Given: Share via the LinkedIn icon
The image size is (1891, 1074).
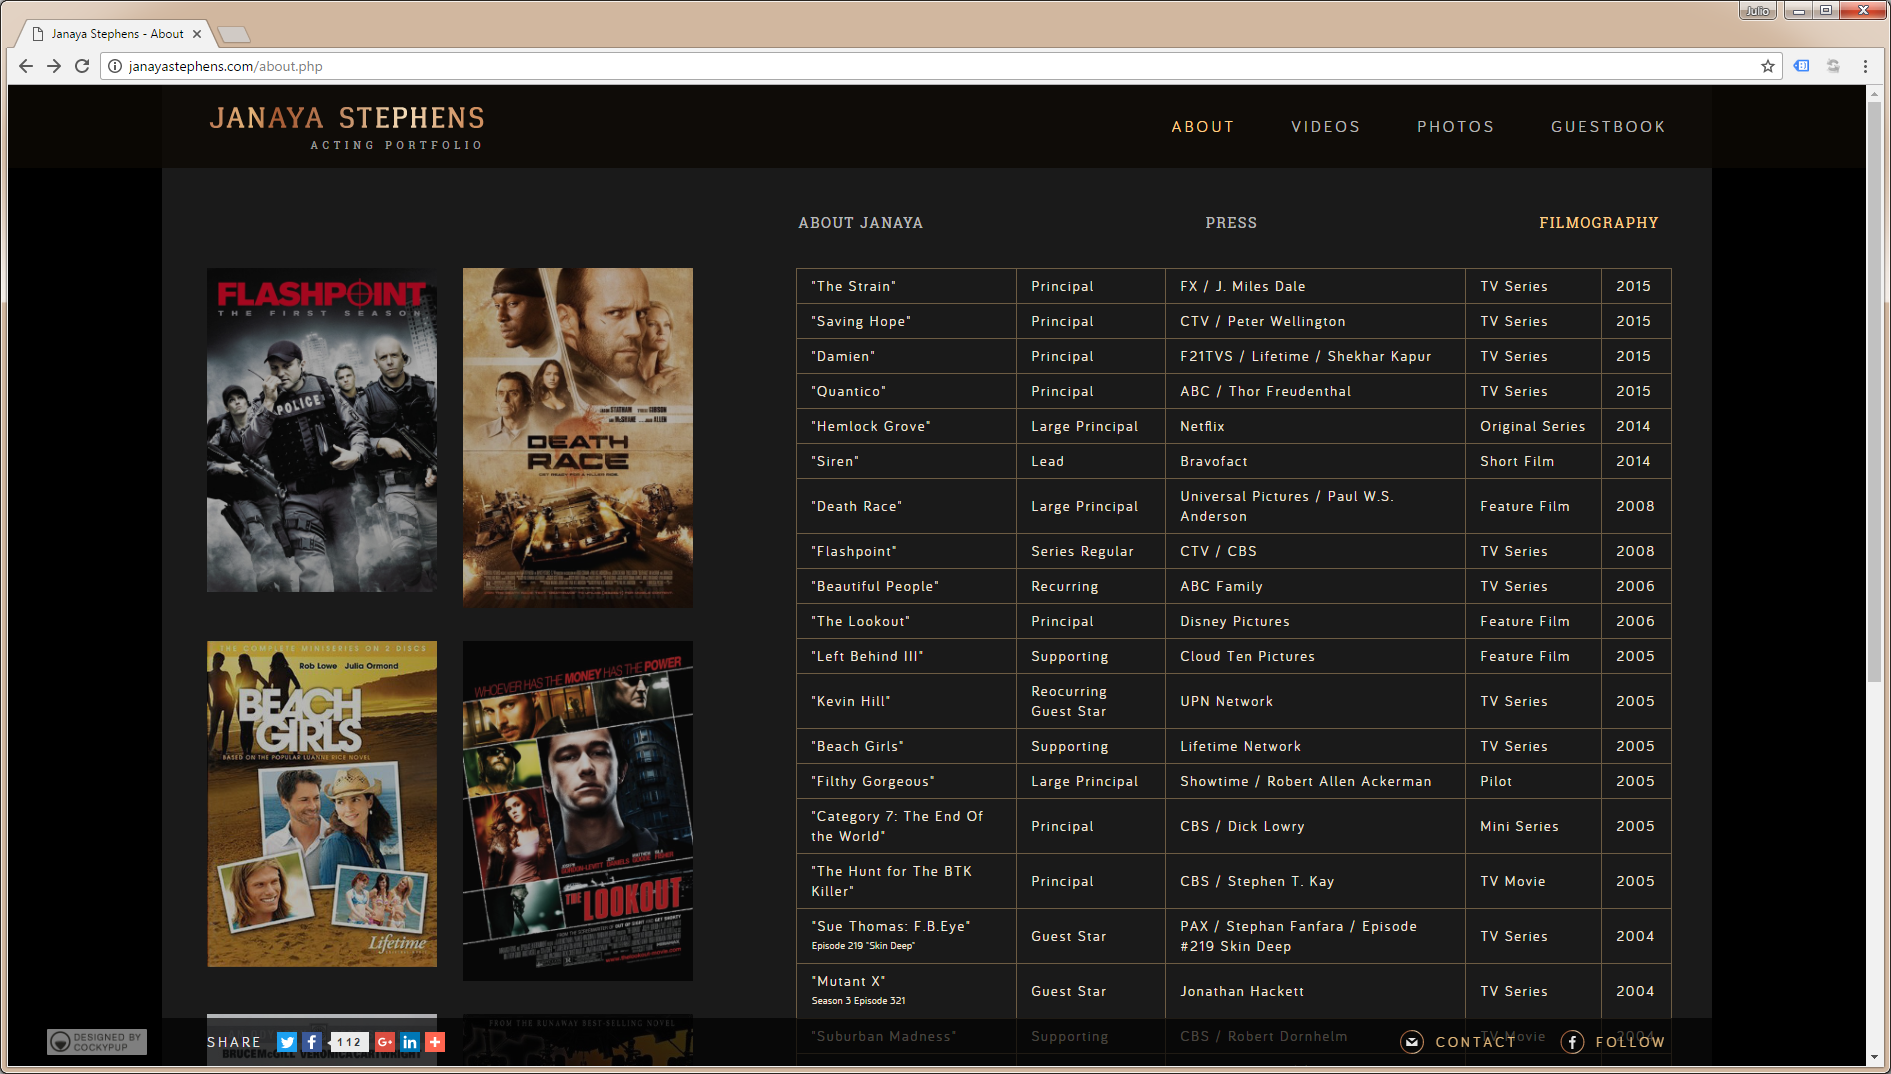Looking at the screenshot, I should click(x=410, y=1042).
